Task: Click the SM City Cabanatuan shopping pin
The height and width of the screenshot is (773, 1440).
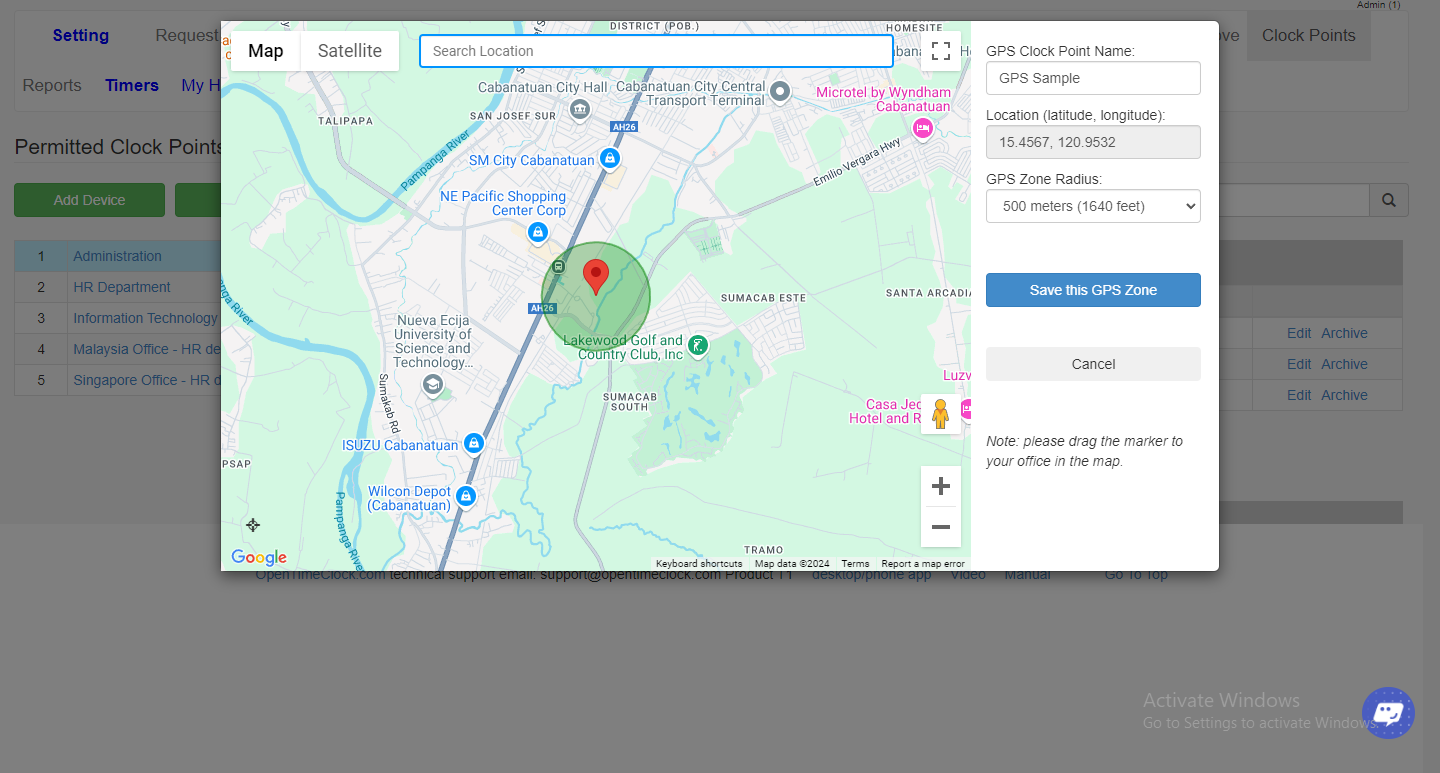Action: tap(610, 159)
